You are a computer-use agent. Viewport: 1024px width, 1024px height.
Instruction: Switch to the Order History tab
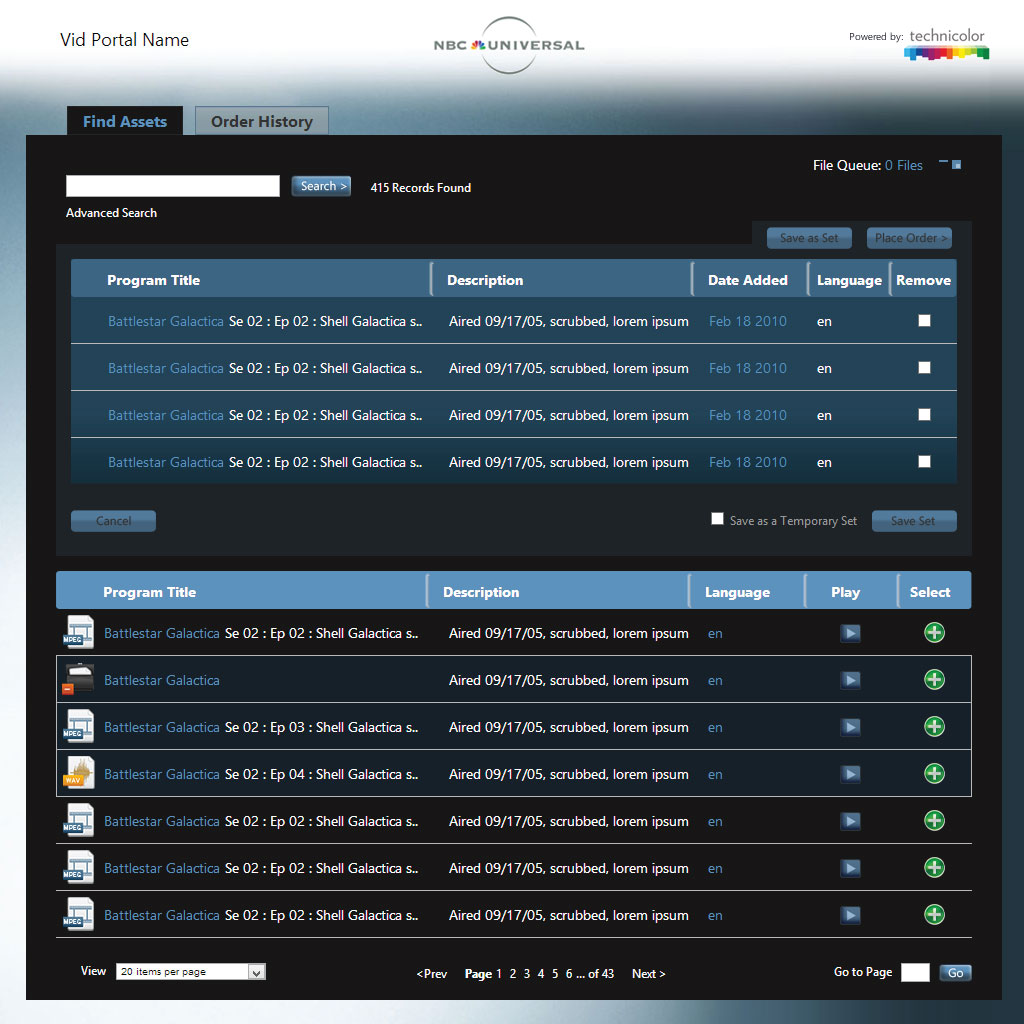click(x=261, y=121)
